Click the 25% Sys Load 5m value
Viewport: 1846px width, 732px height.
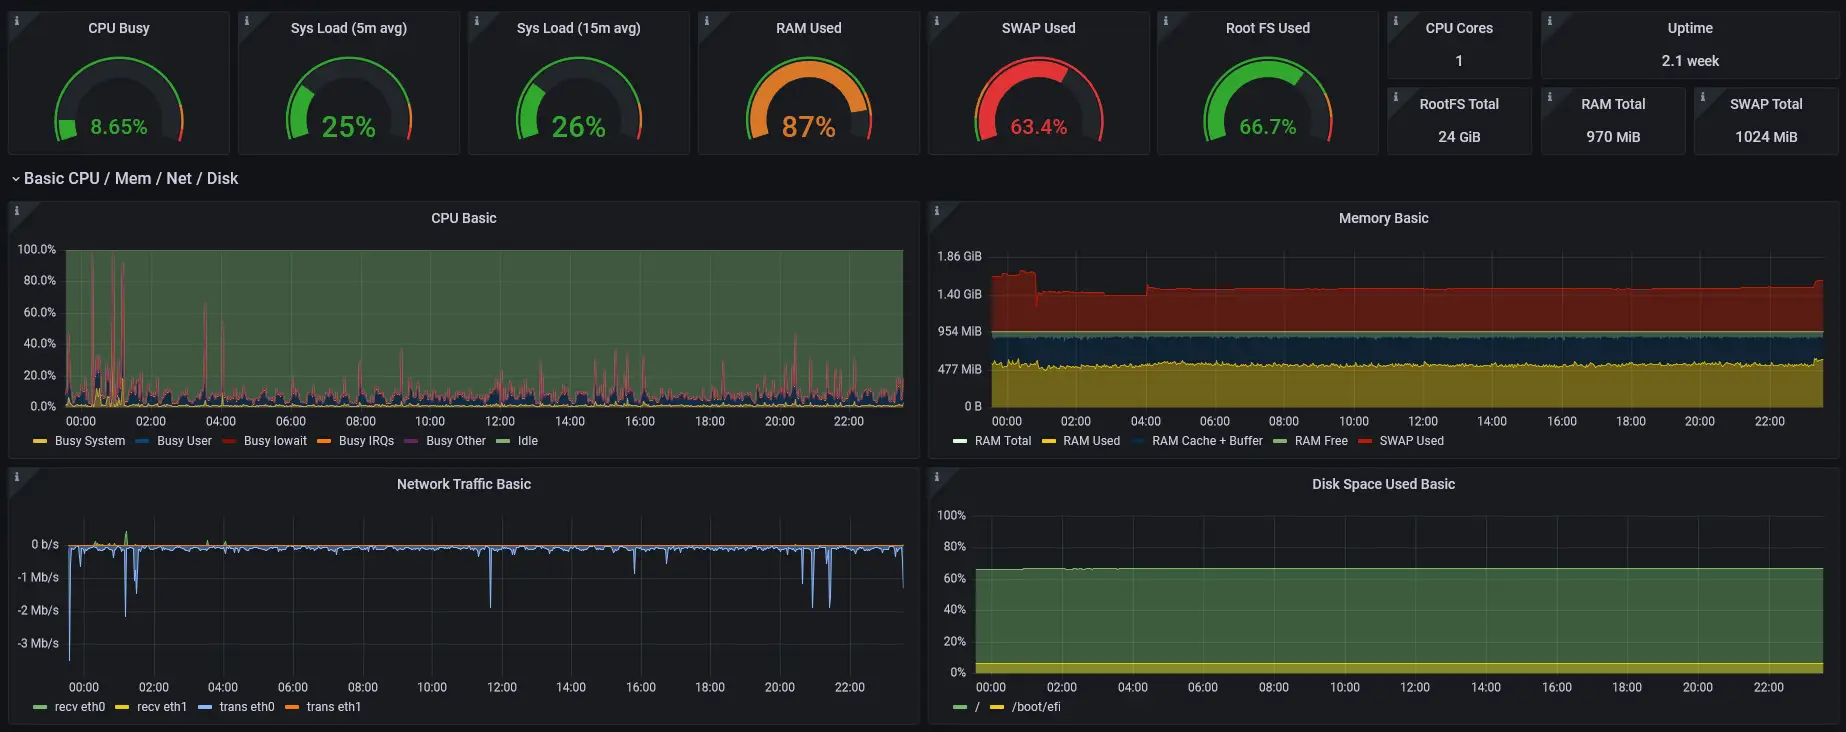[x=349, y=127]
